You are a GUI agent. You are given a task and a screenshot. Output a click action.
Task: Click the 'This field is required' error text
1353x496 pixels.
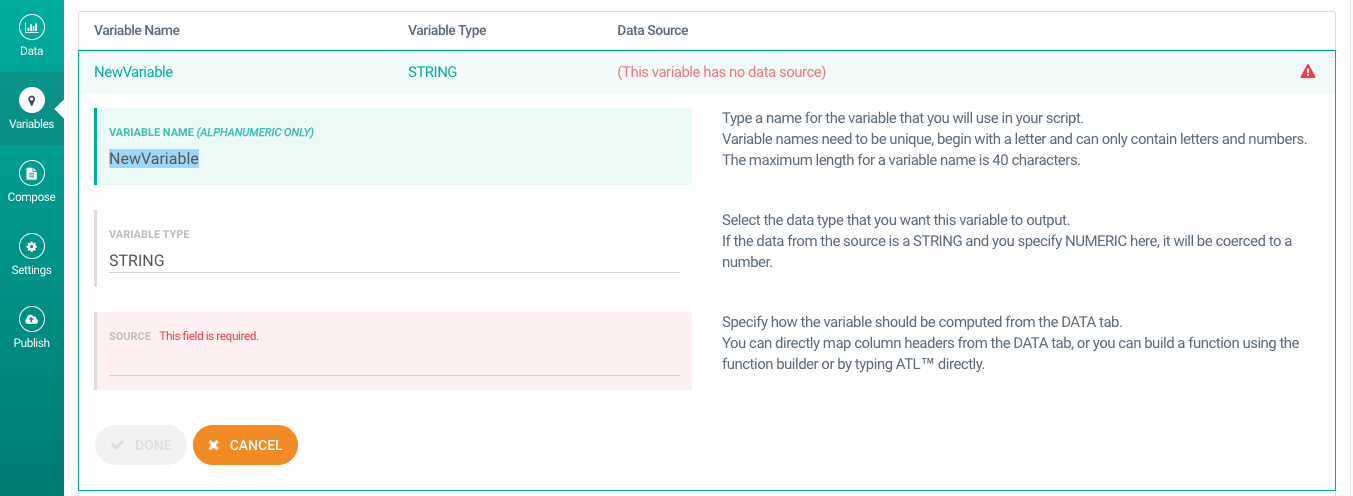[x=209, y=336]
